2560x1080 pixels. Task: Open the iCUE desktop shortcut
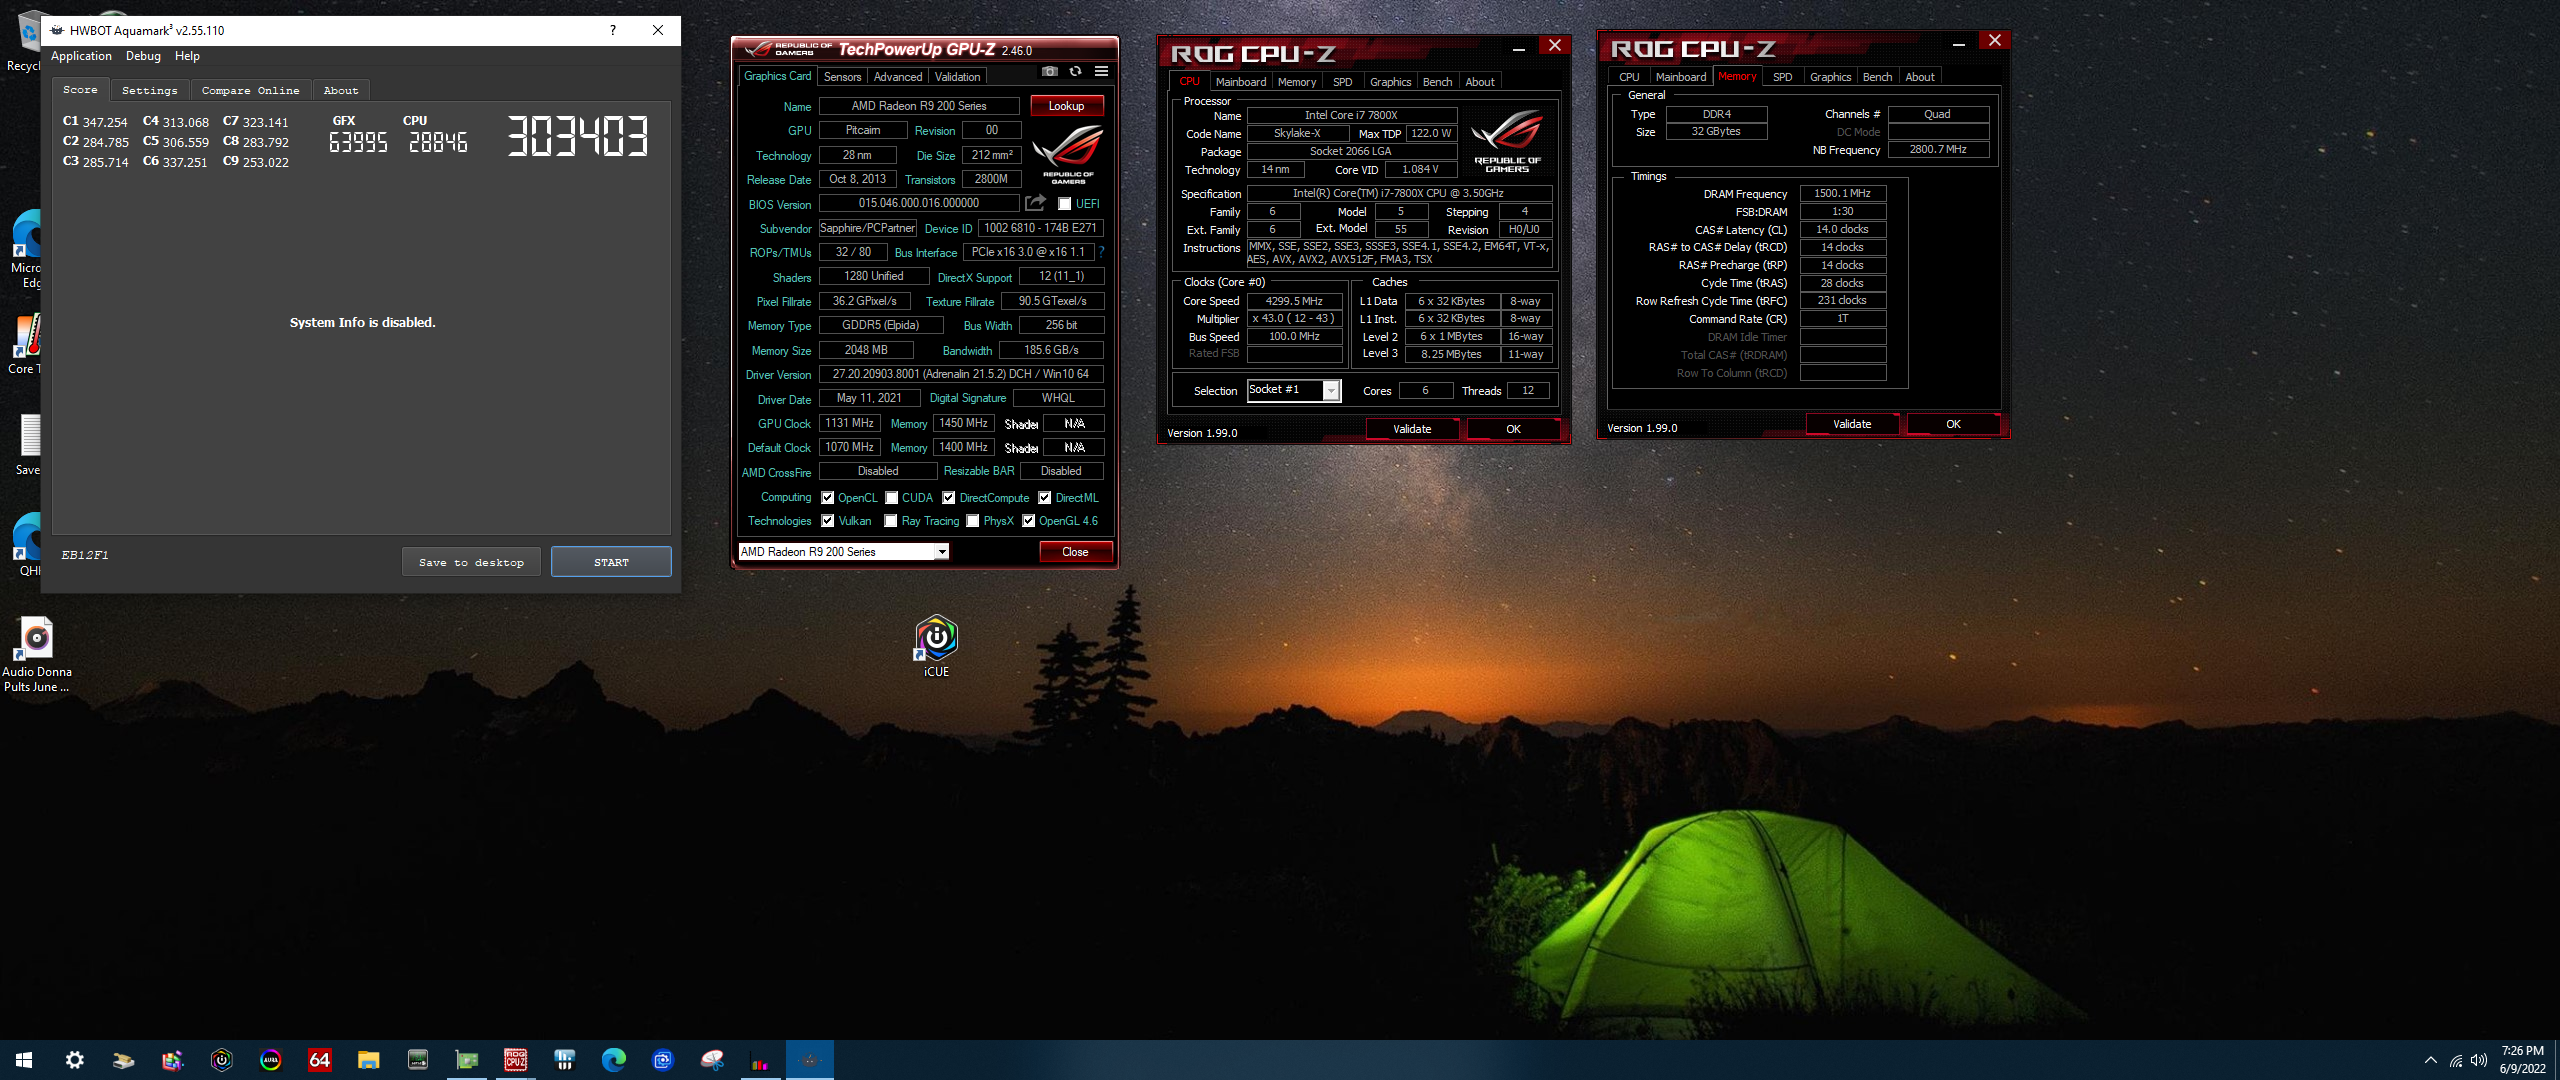936,645
